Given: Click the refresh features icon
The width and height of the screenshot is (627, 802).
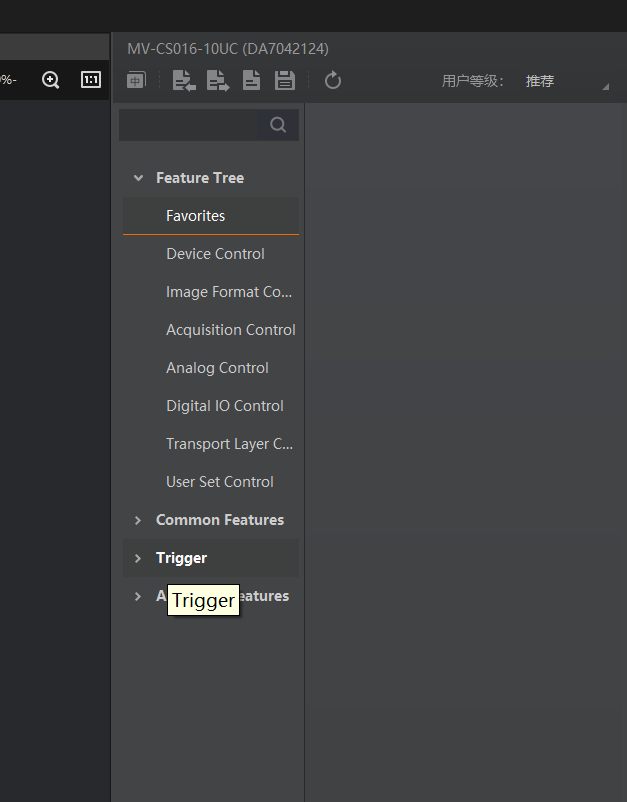Looking at the screenshot, I should (x=333, y=81).
